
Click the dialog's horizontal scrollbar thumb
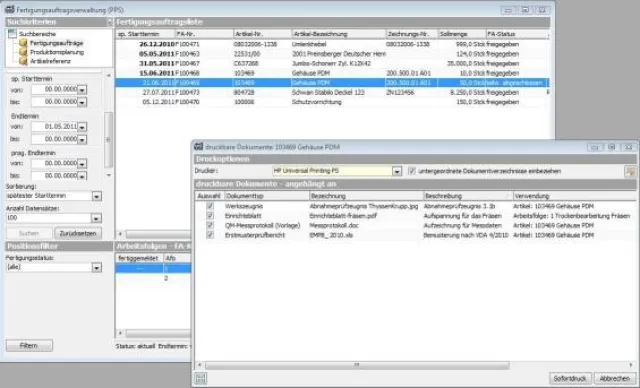coord(357,365)
